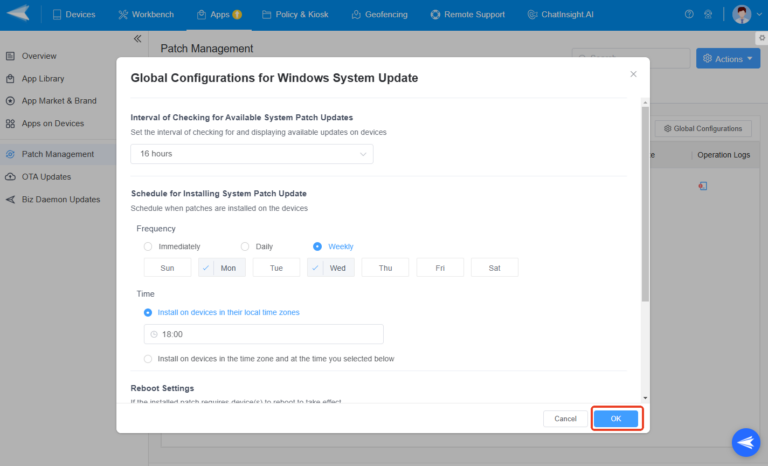
Task: Click the OK button
Action: click(x=616, y=418)
